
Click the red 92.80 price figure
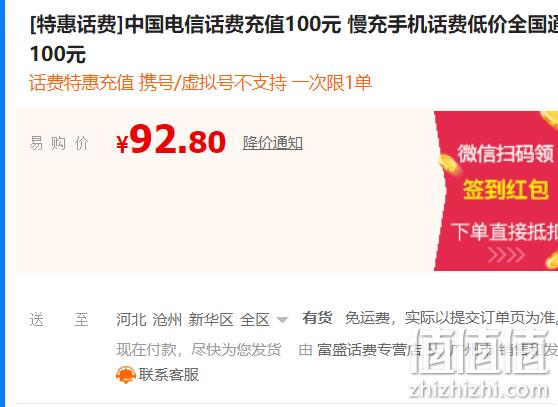tap(177, 139)
